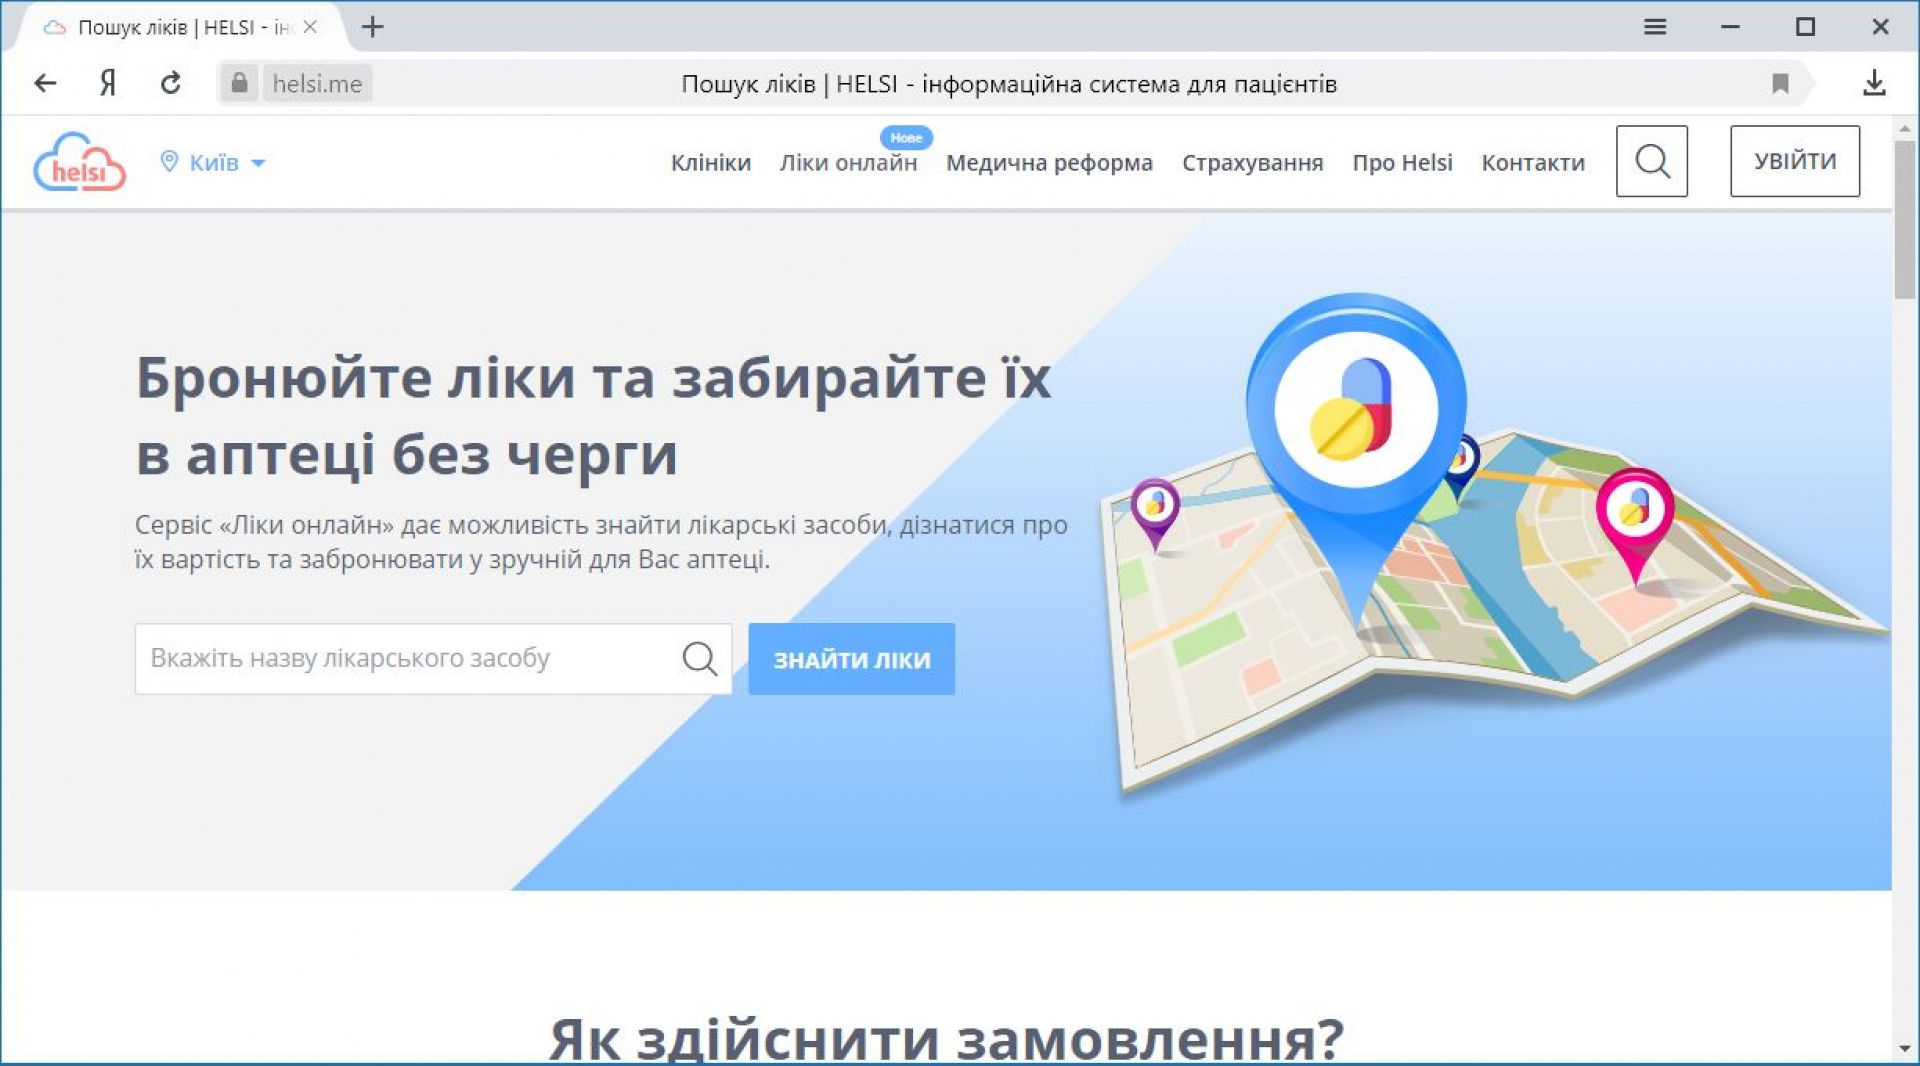The width and height of the screenshot is (1920, 1066).
Task: Click the vertical scrollbar thumb
Action: click(x=1905, y=220)
